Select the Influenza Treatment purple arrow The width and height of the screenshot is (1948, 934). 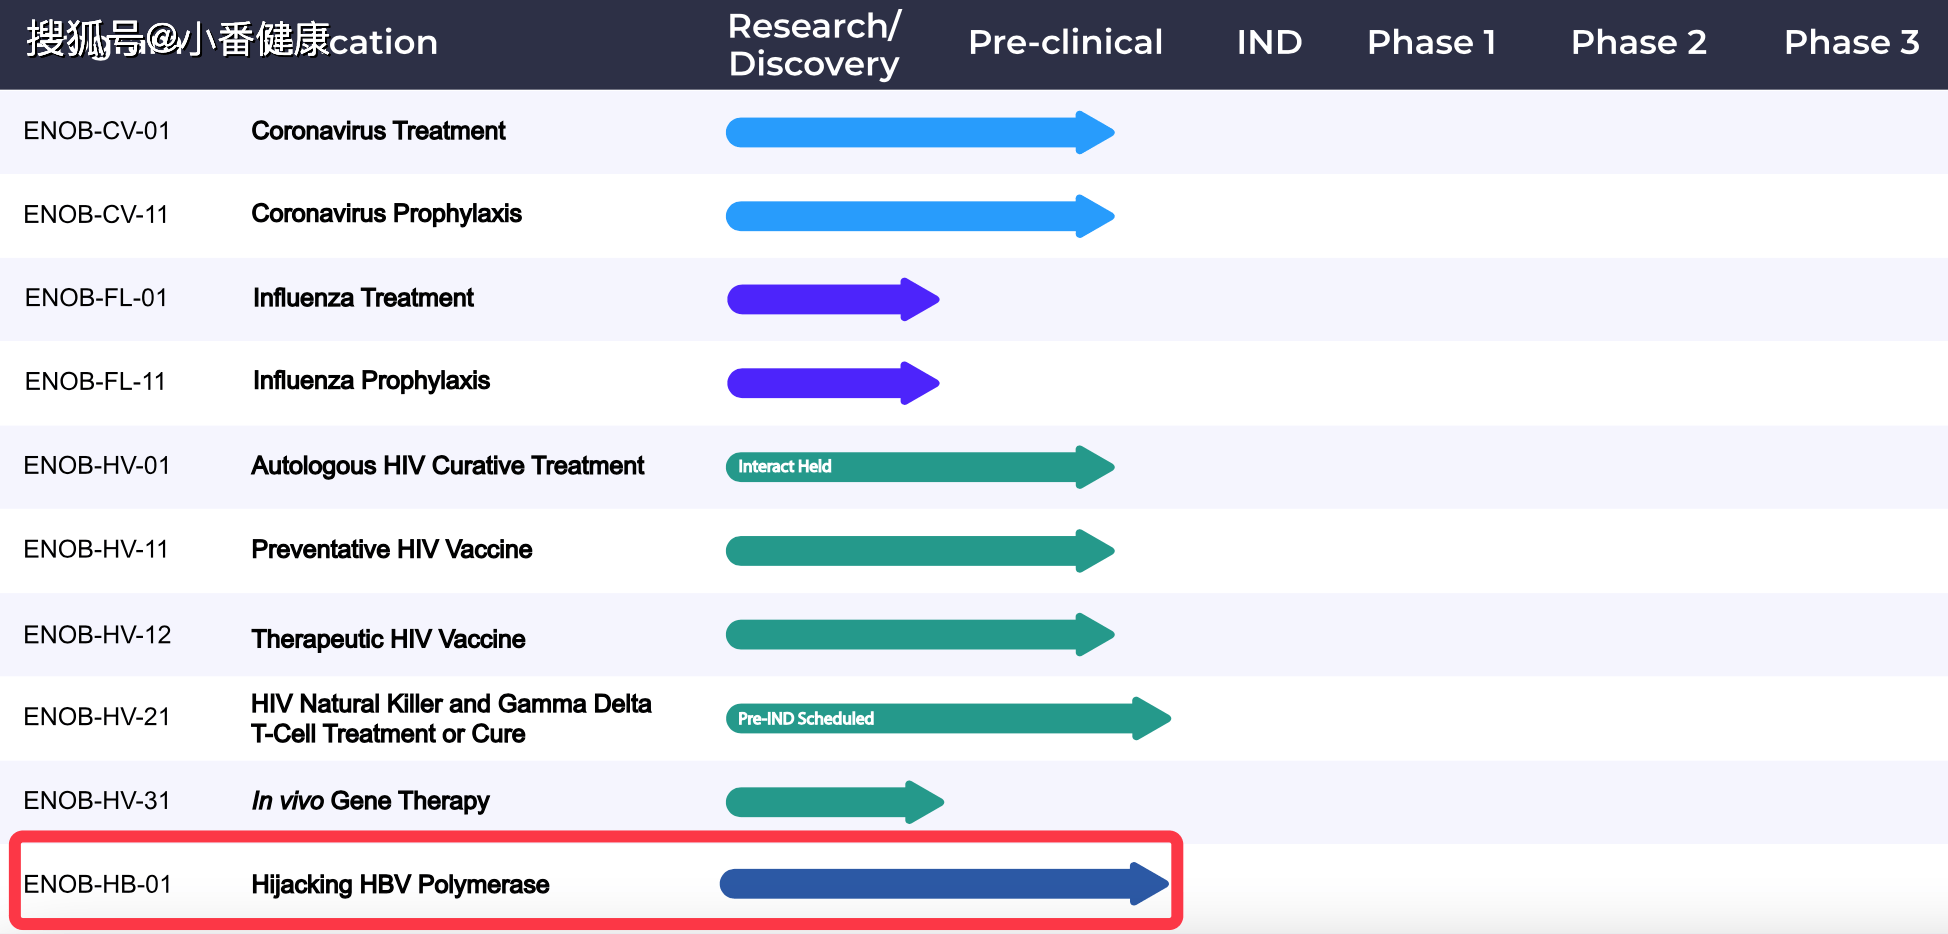[832, 299]
